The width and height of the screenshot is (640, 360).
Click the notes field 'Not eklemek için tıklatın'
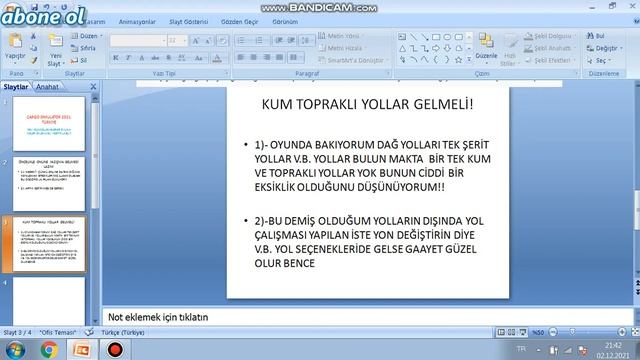point(367,317)
